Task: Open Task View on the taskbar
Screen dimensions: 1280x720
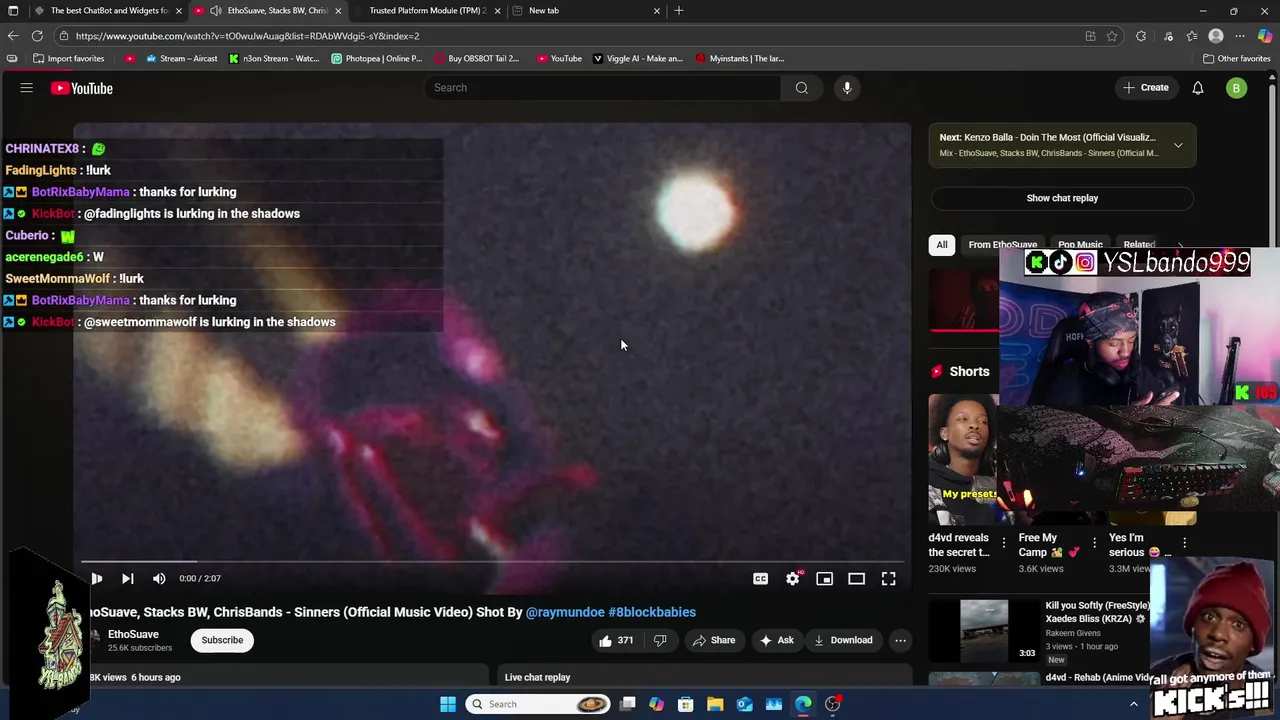Action: point(627,704)
